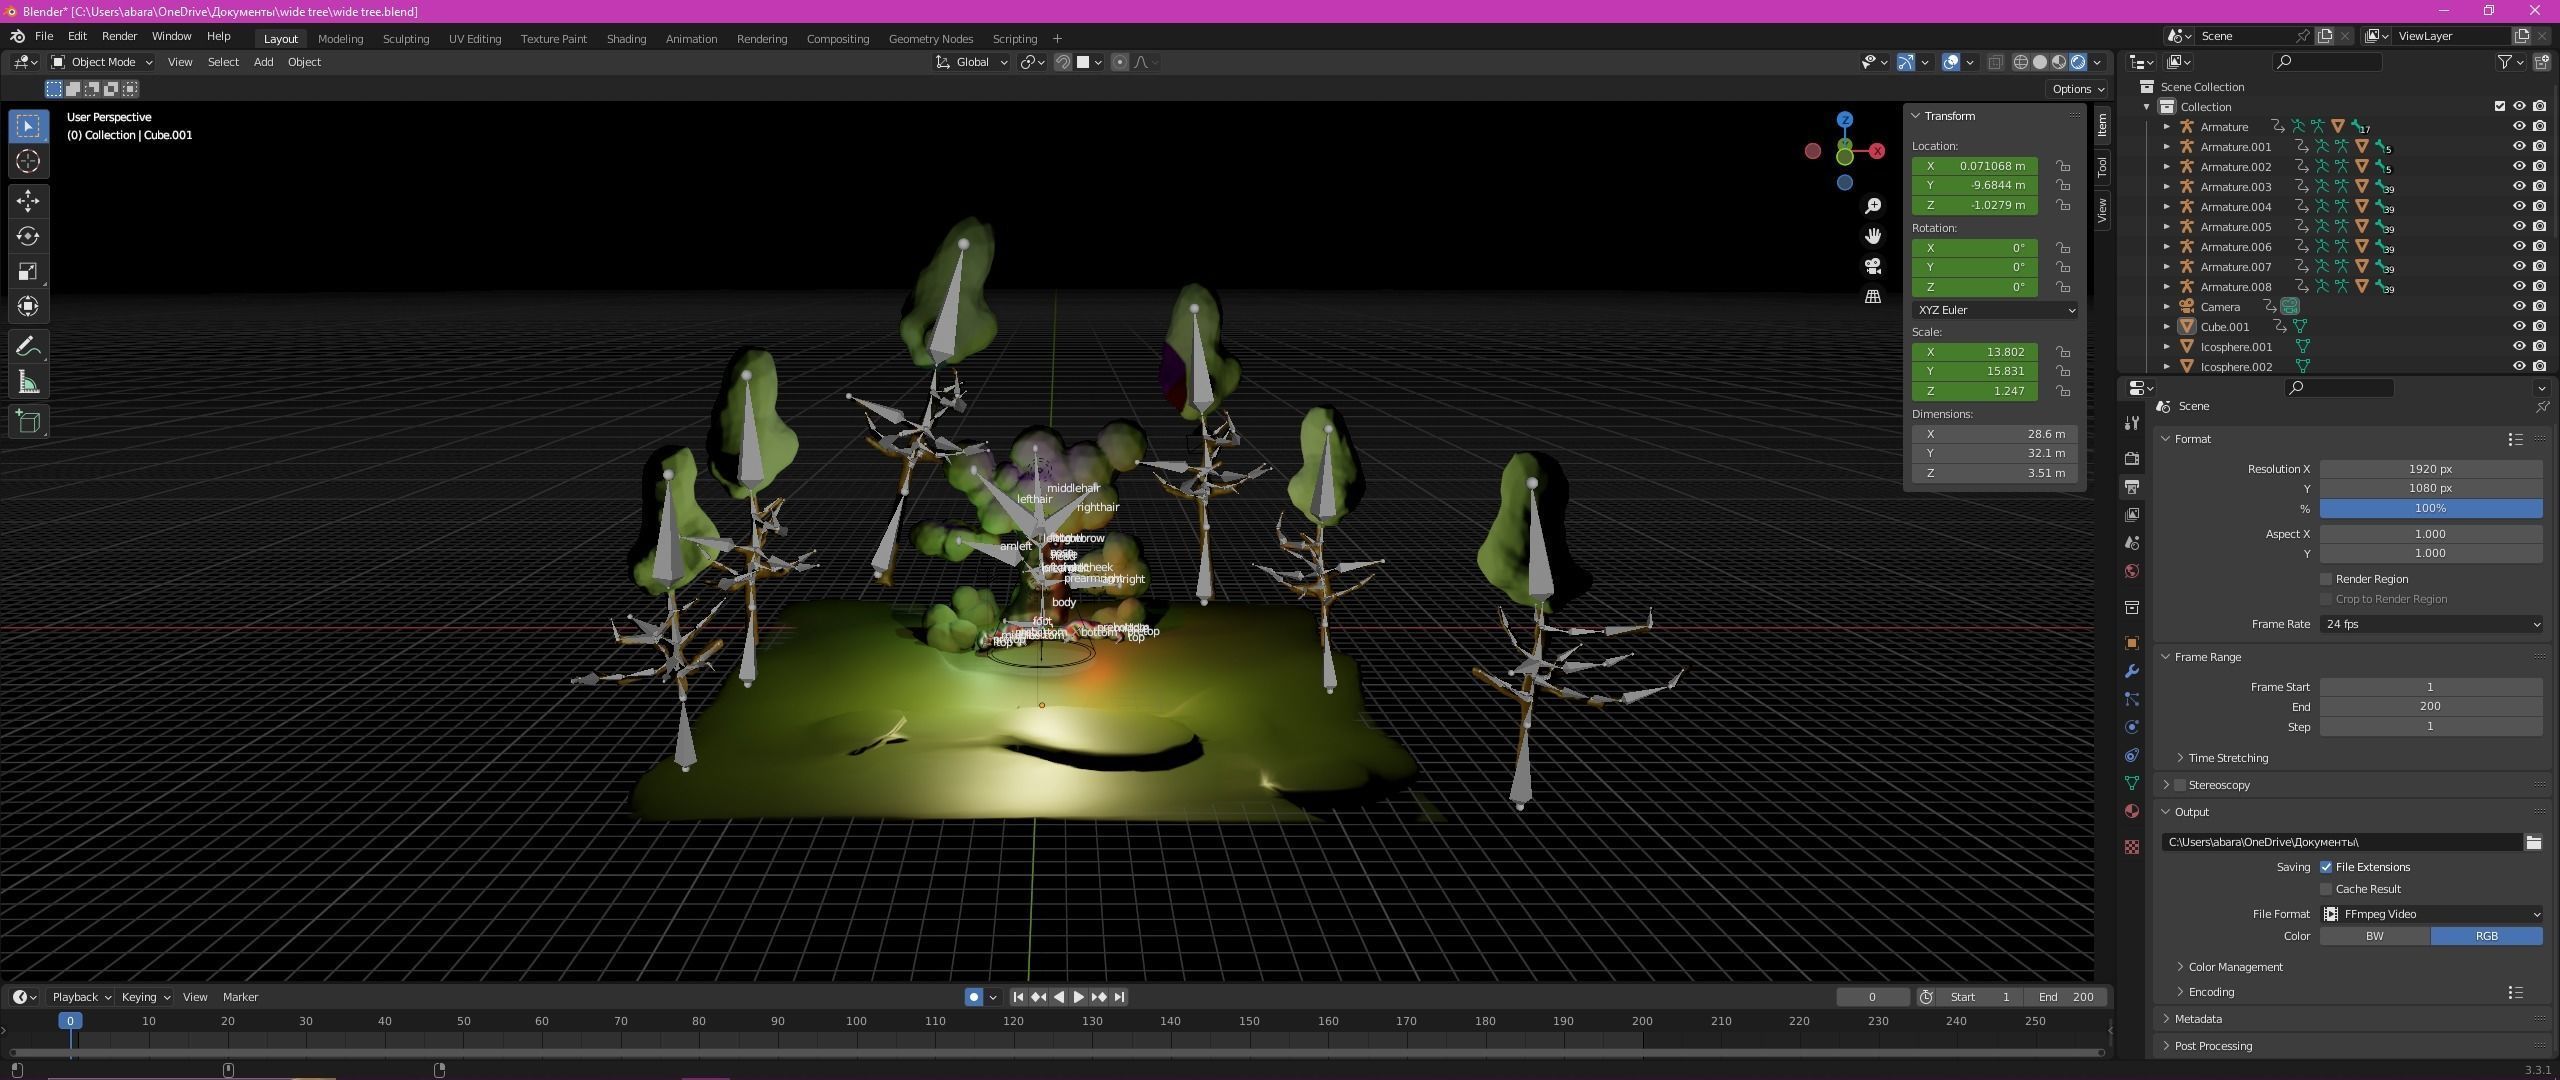The width and height of the screenshot is (2560, 1080).
Task: Select the Add Cube tool
Action: (x=28, y=422)
